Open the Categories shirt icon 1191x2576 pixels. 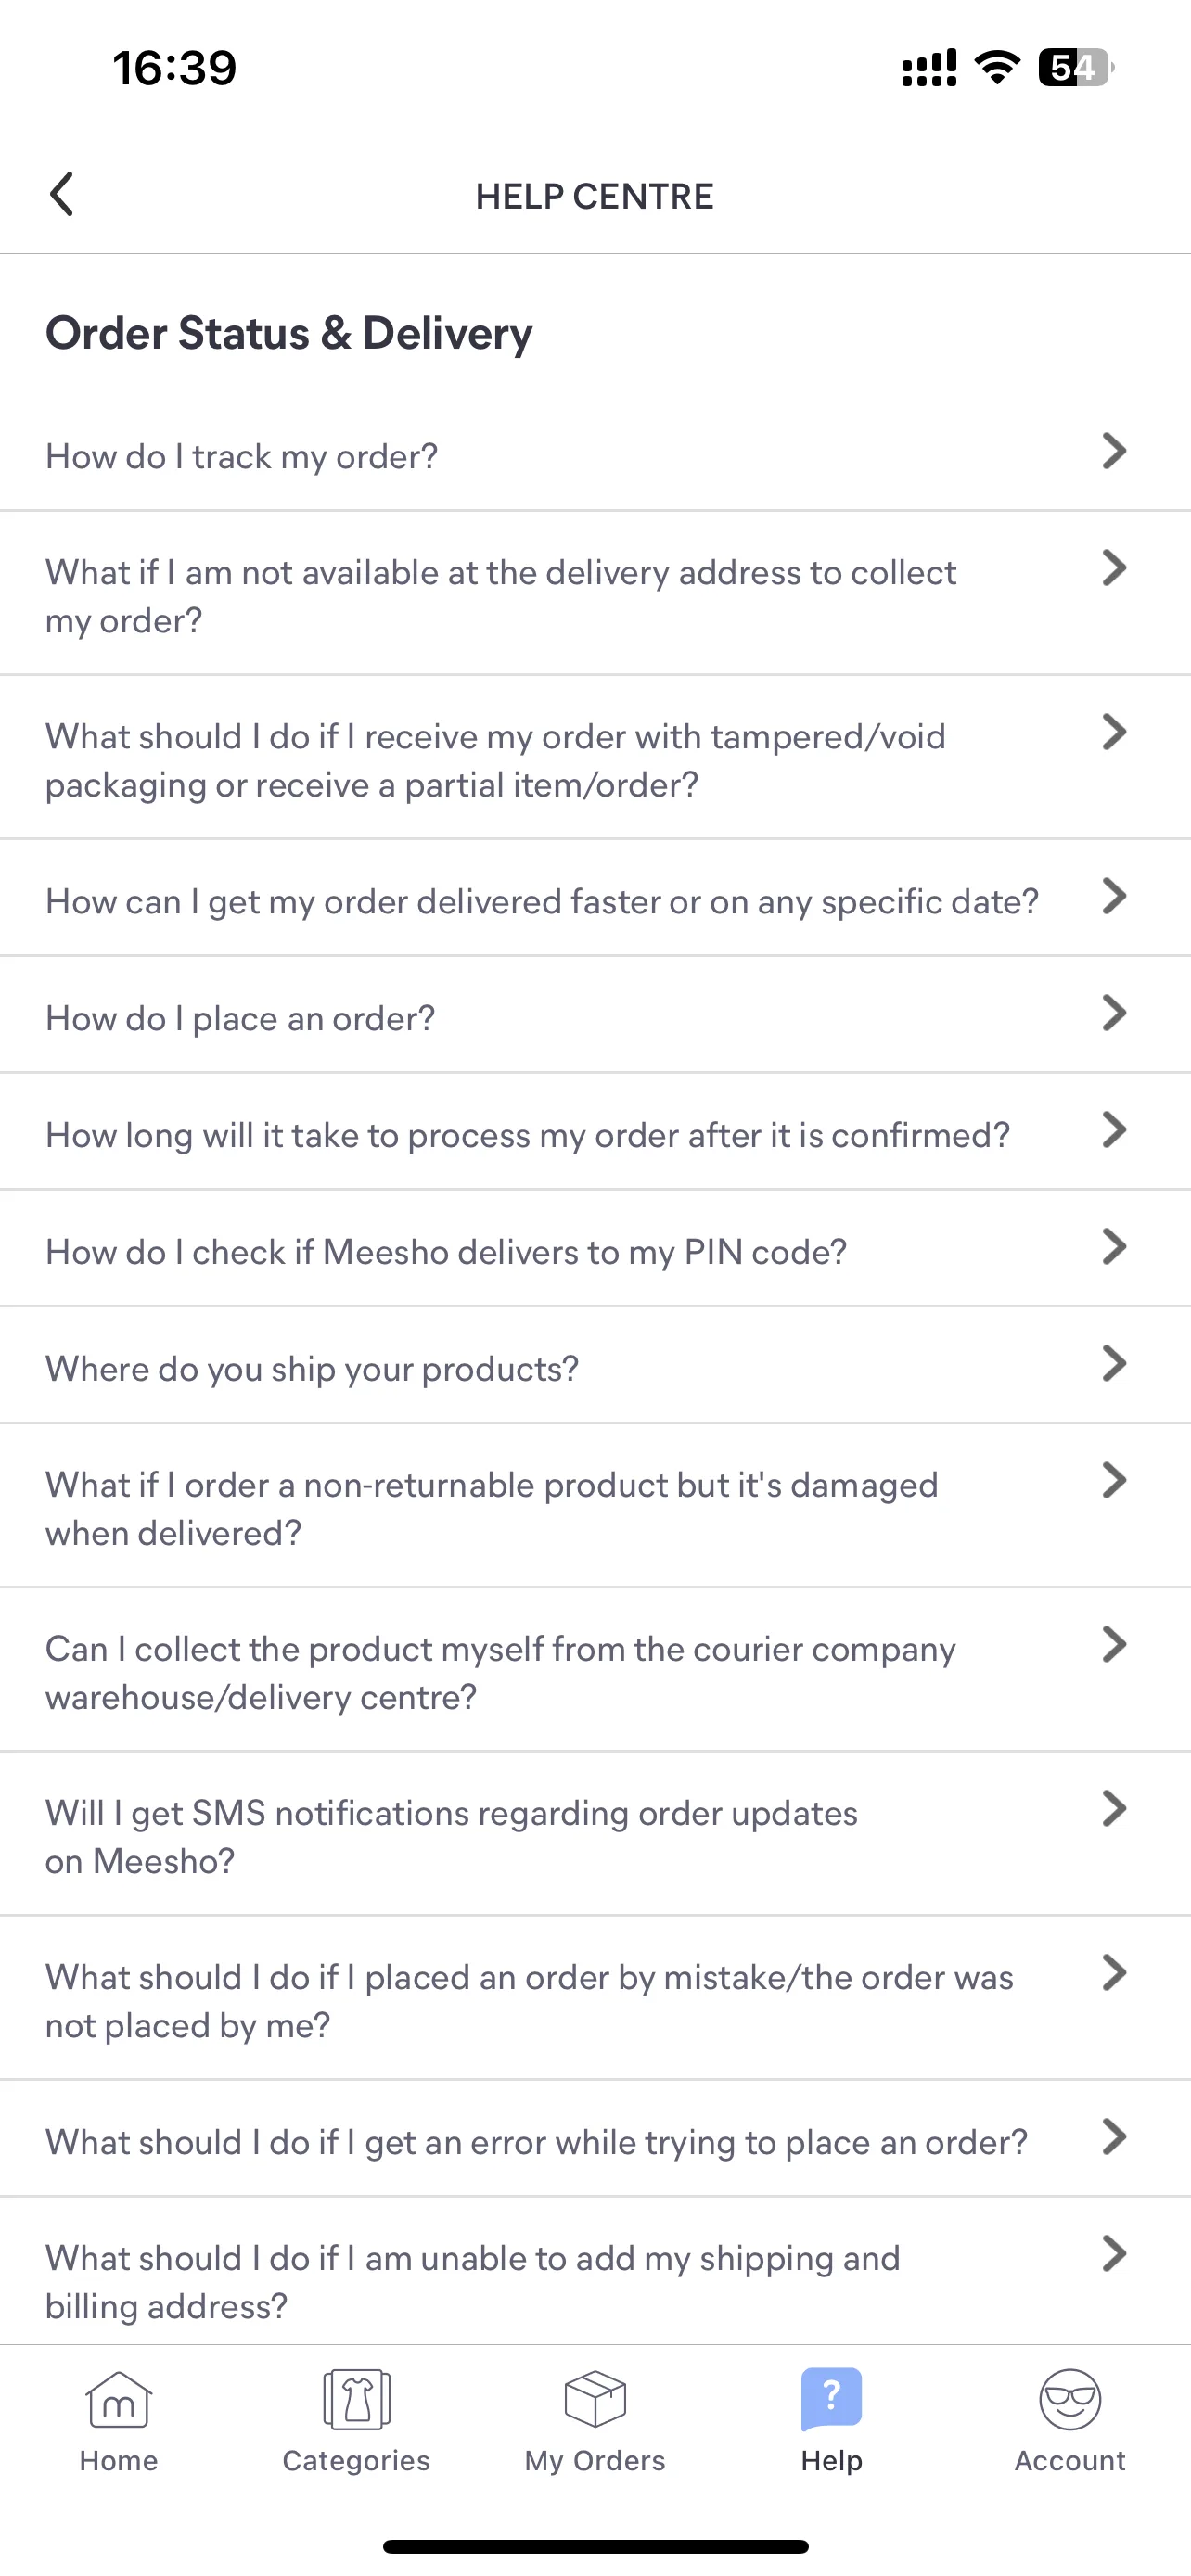click(x=356, y=2399)
